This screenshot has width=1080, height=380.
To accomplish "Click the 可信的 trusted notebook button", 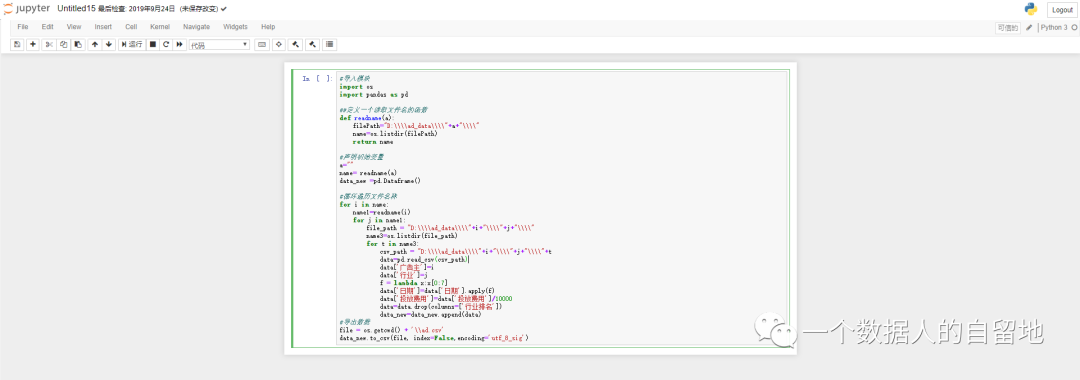I will (x=1008, y=28).
